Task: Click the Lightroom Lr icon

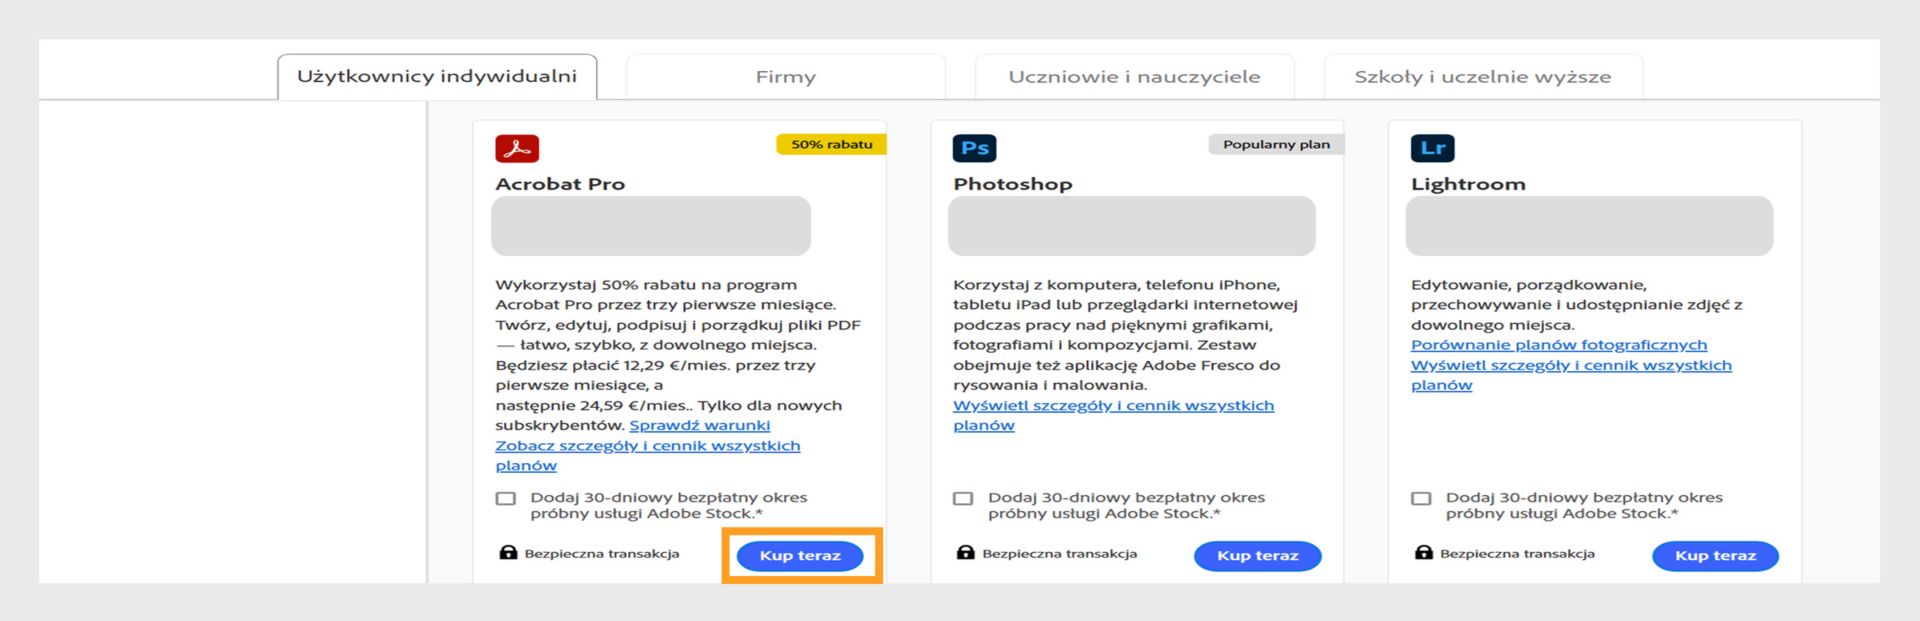Action: (1432, 148)
